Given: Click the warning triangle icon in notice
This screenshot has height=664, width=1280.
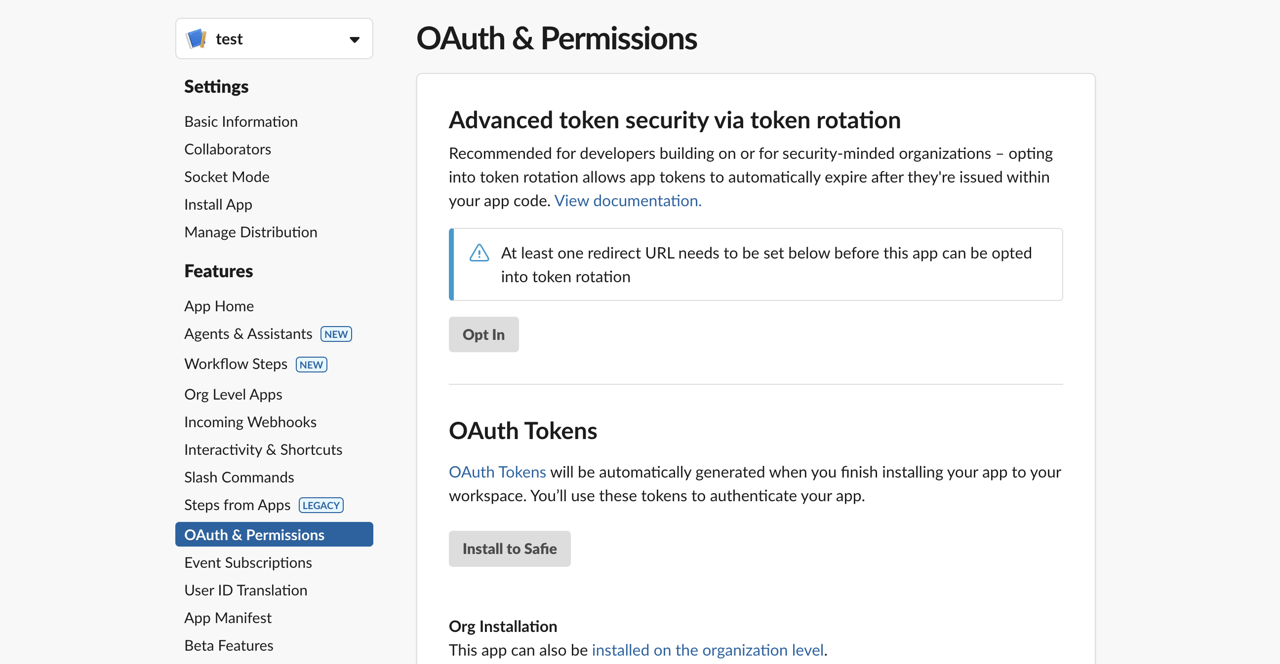Looking at the screenshot, I should (479, 253).
